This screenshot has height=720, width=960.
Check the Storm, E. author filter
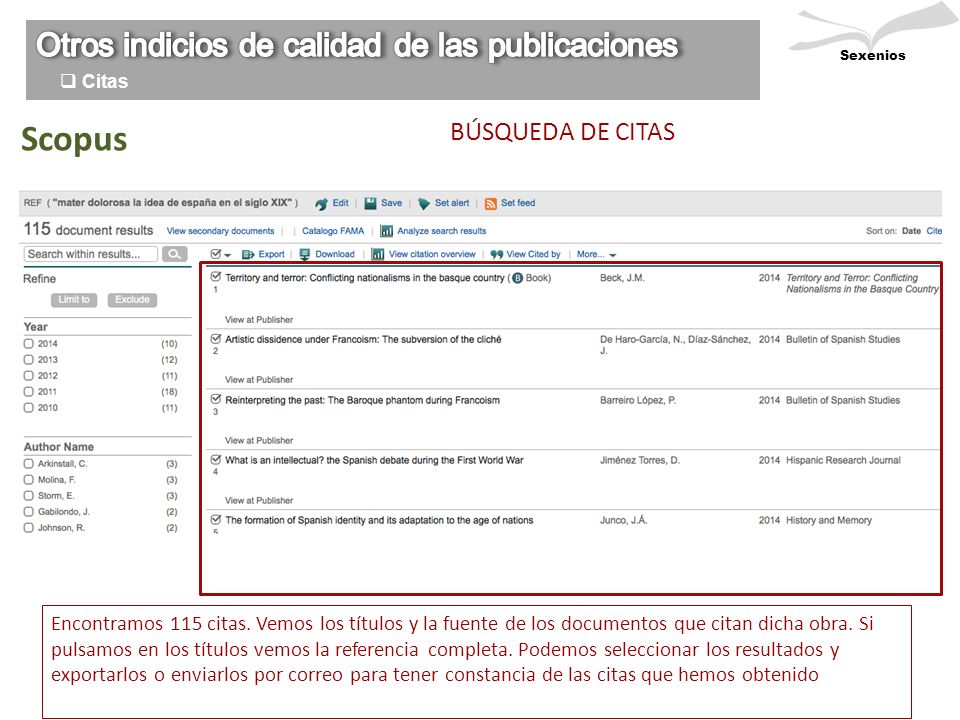(29, 495)
